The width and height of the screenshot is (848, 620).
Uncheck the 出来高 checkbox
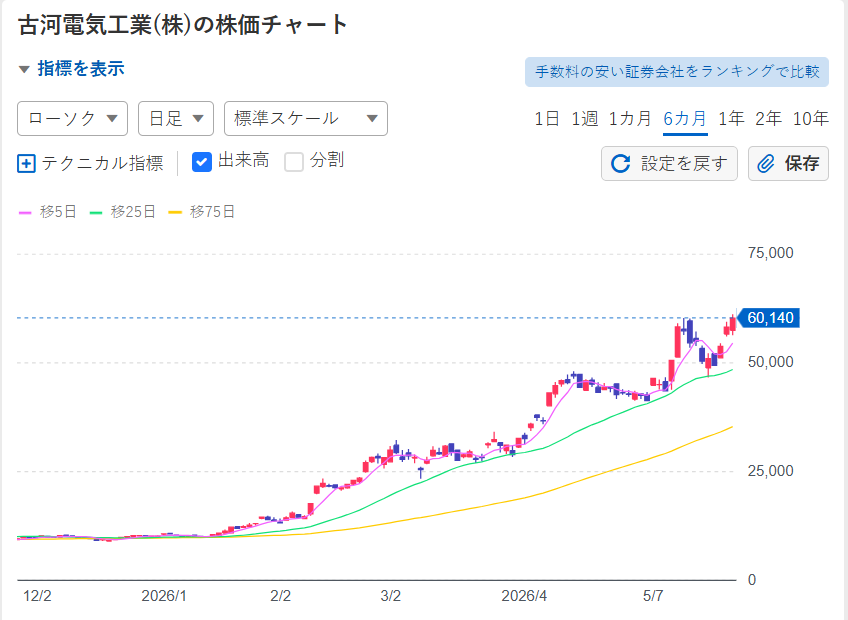pyautogui.click(x=202, y=162)
